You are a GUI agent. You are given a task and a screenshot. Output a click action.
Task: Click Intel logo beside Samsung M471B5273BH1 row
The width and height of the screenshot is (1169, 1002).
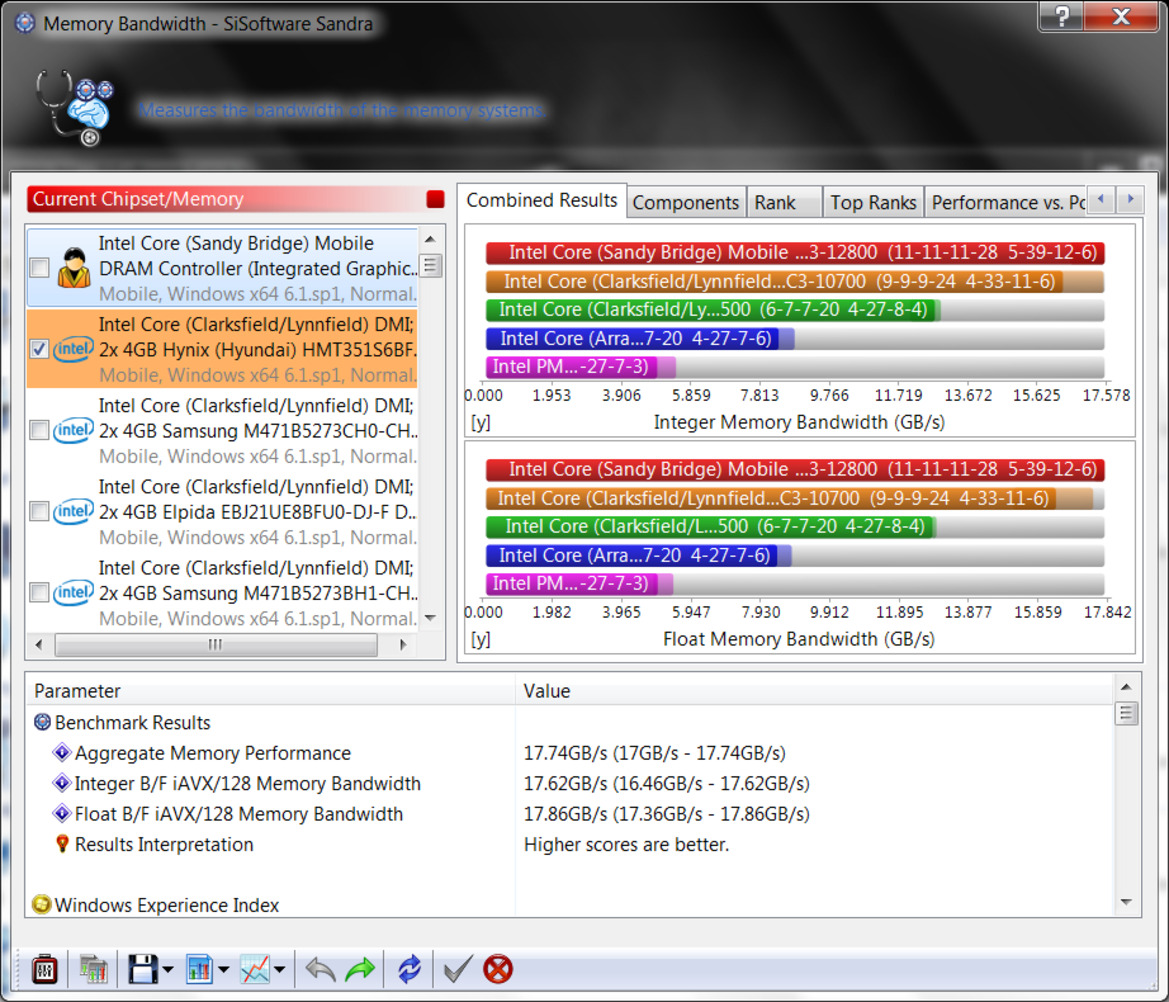click(x=73, y=593)
